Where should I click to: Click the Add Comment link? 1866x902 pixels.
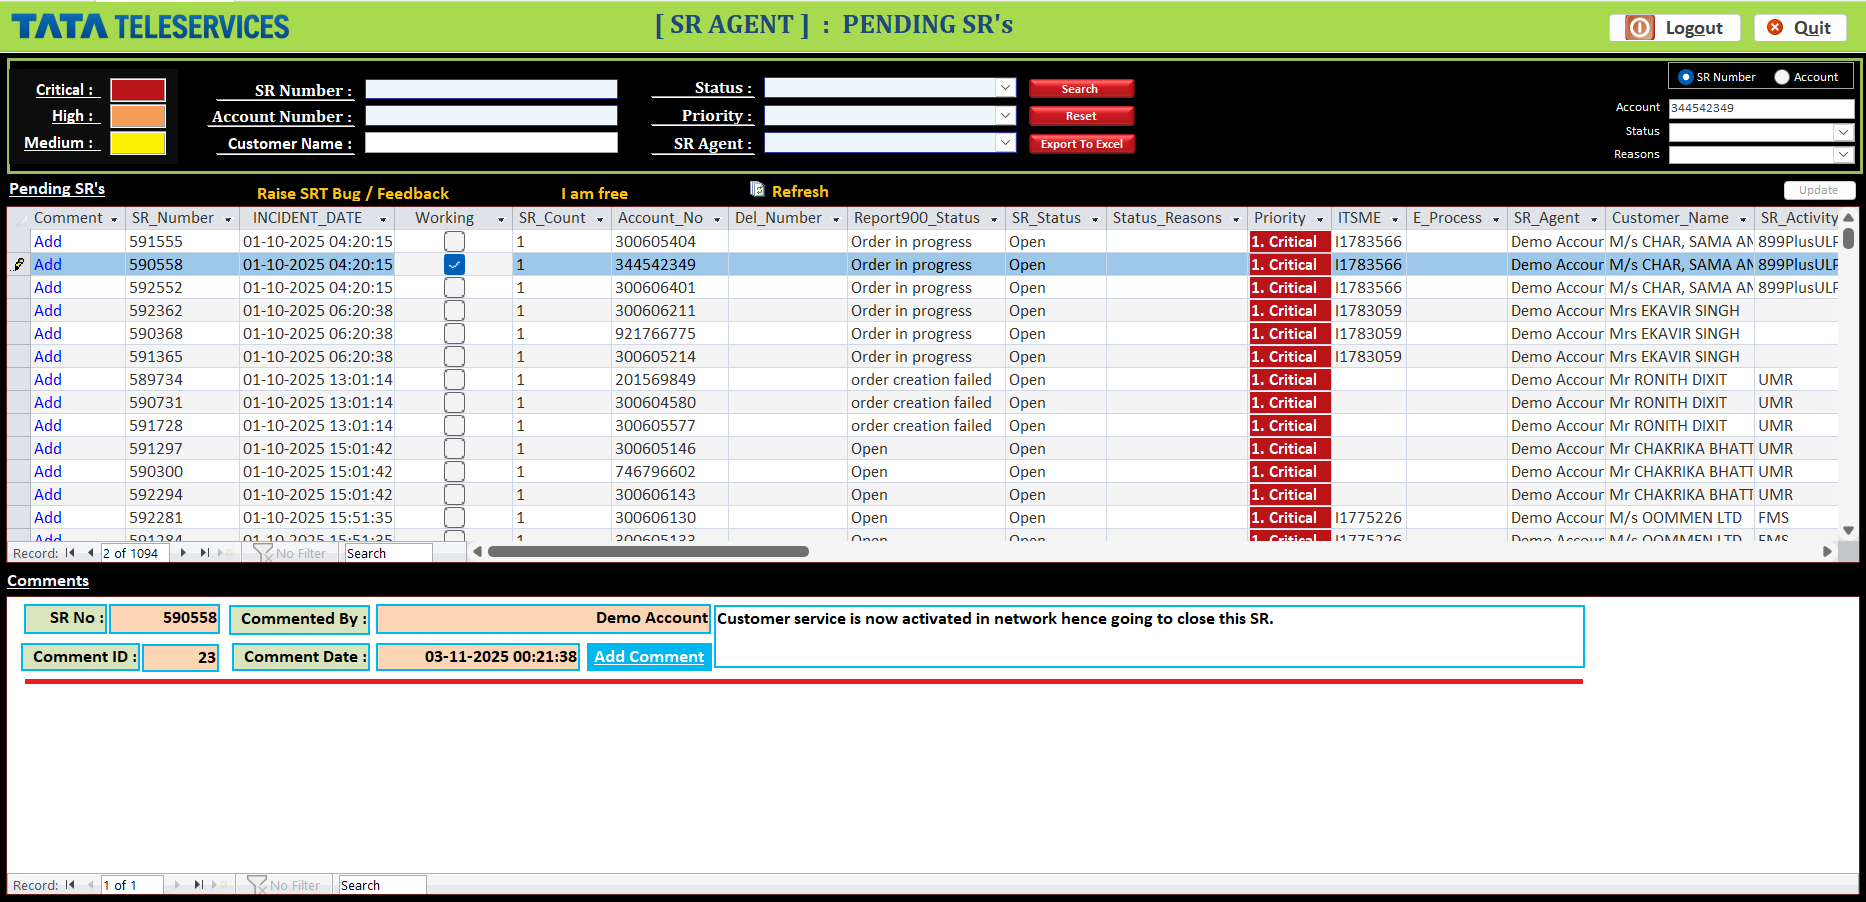(x=648, y=656)
